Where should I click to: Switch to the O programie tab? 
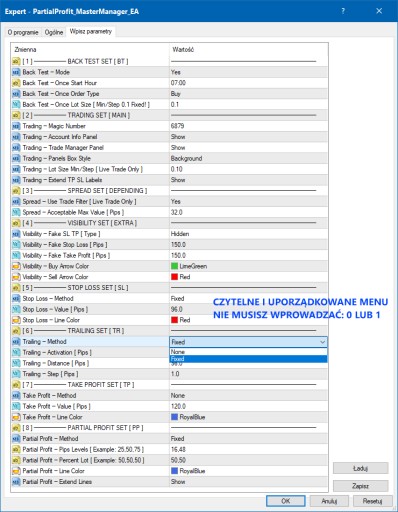point(23,32)
